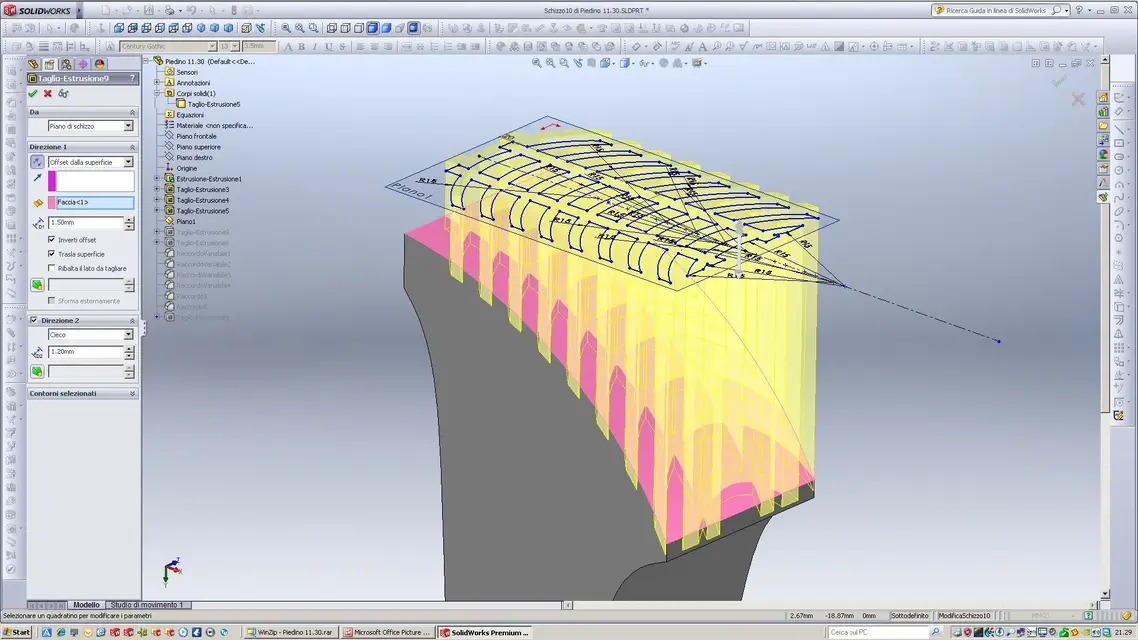1138x640 pixels.
Task: Open the 'Piano di schizzo' start condition dropdown
Action: tap(128, 126)
